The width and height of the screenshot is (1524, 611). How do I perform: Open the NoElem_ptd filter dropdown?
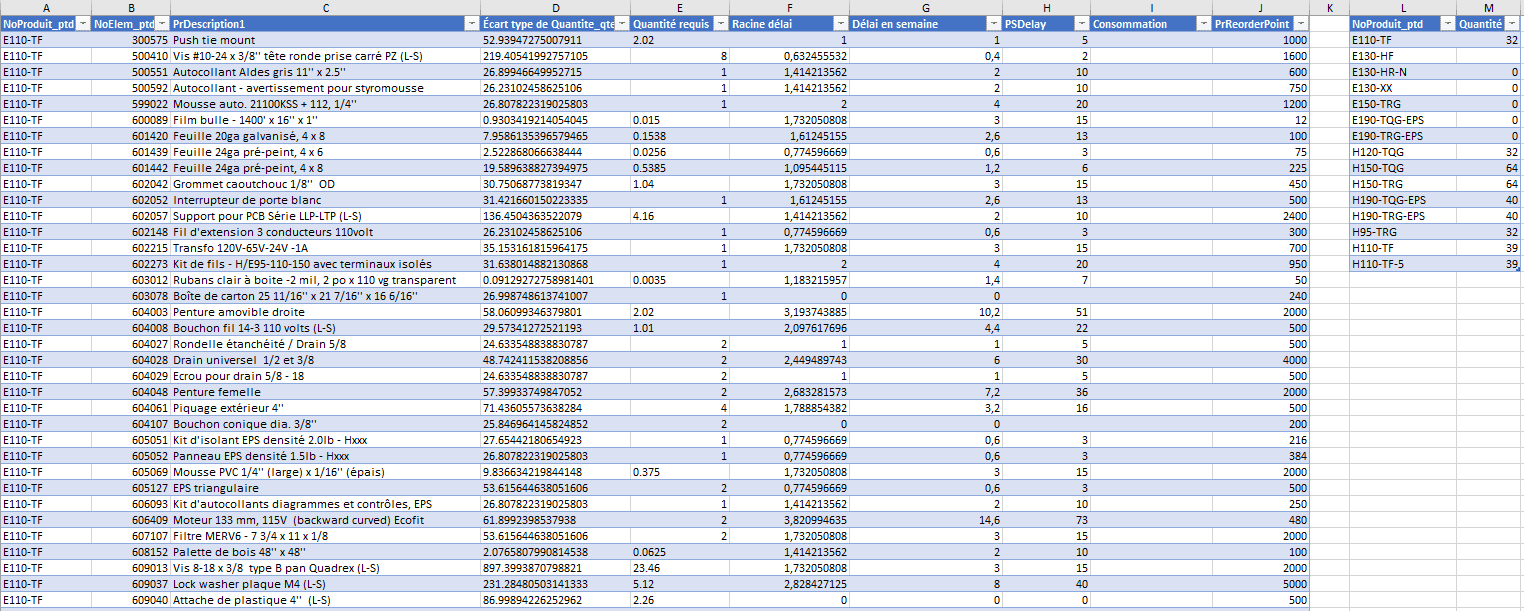(x=162, y=24)
